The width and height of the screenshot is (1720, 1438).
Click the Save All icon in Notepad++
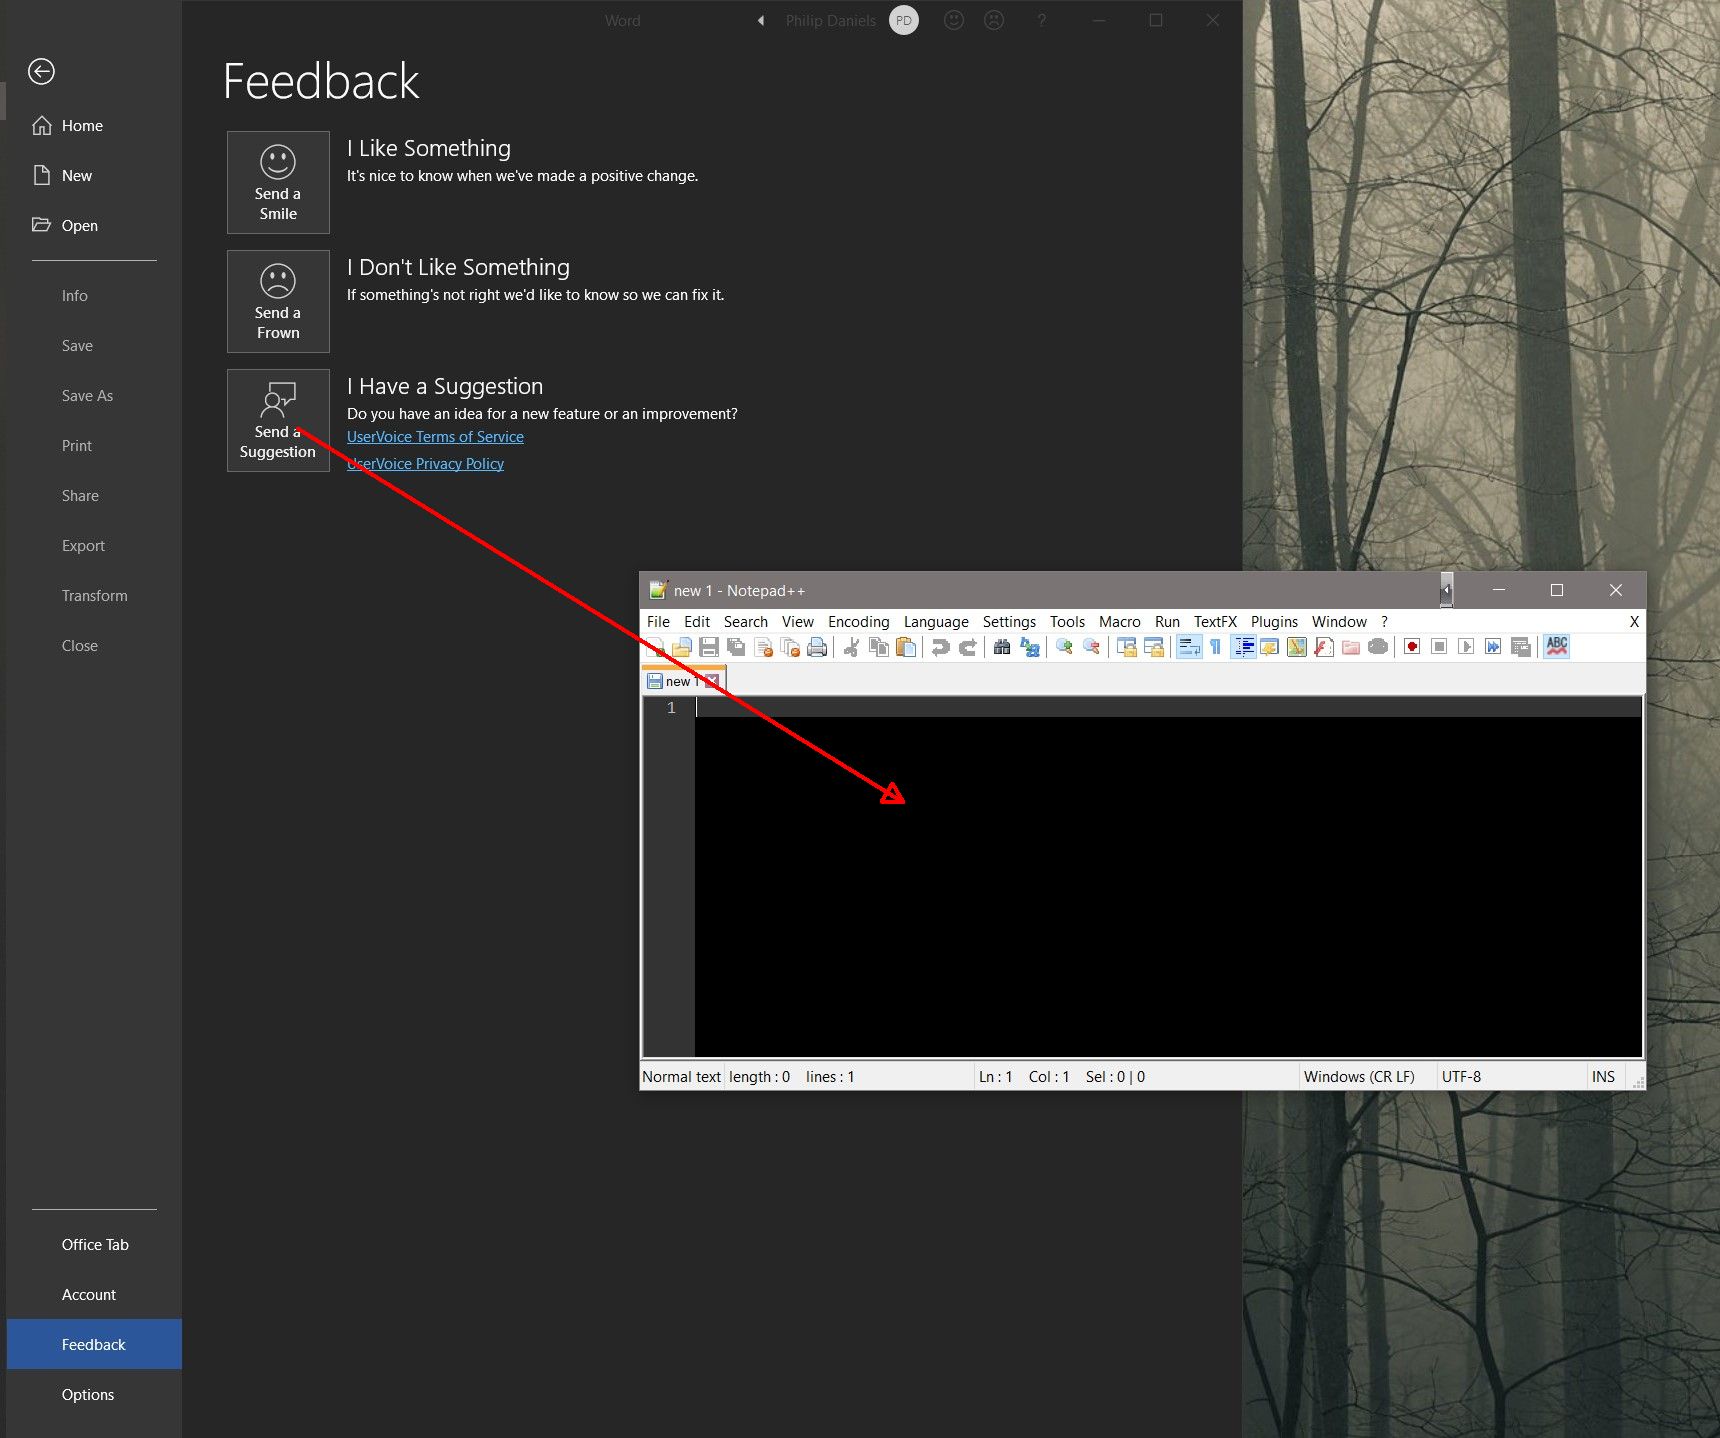pyautogui.click(x=736, y=647)
